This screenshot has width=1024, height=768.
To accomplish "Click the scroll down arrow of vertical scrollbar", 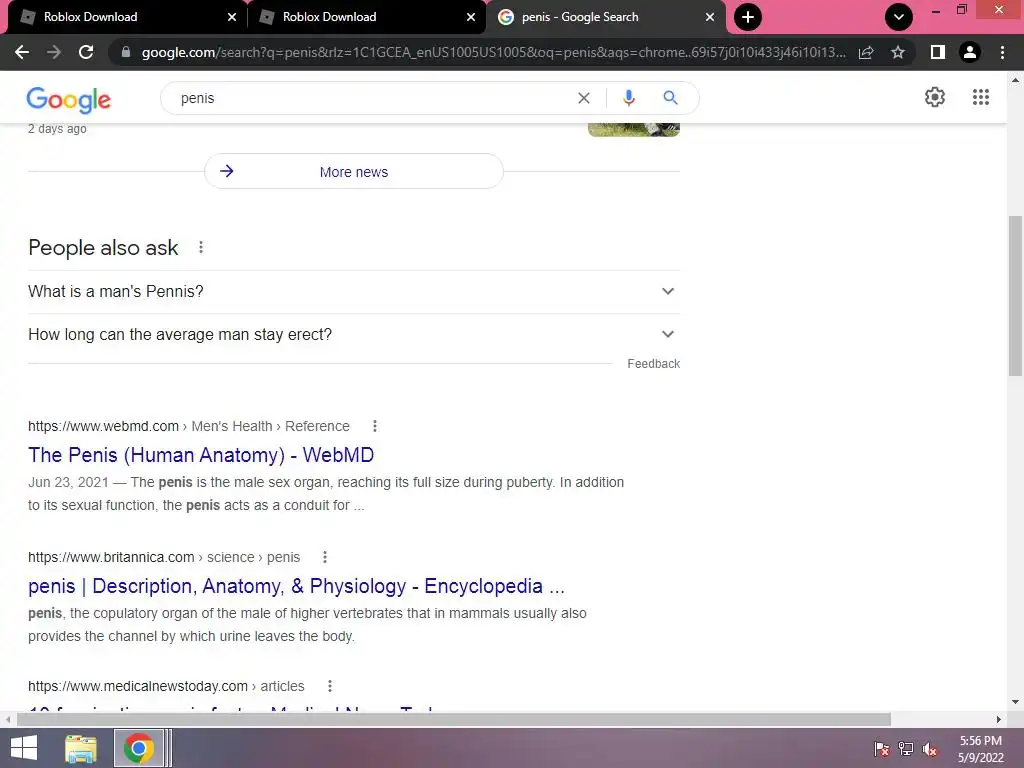I will click(x=1015, y=702).
